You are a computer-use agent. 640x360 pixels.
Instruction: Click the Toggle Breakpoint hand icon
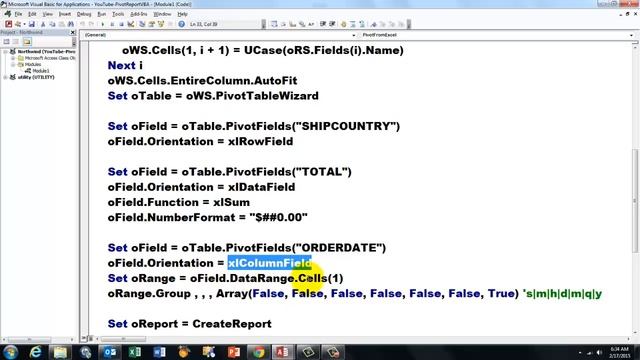pos(343,24)
